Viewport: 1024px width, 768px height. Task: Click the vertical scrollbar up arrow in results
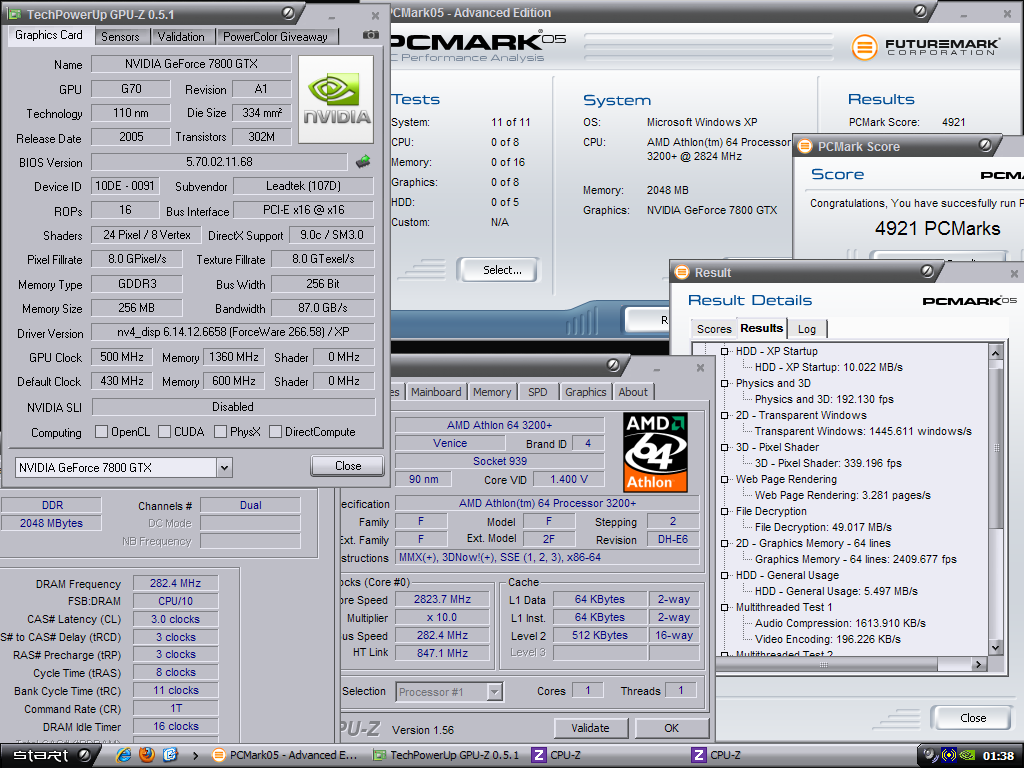996,353
